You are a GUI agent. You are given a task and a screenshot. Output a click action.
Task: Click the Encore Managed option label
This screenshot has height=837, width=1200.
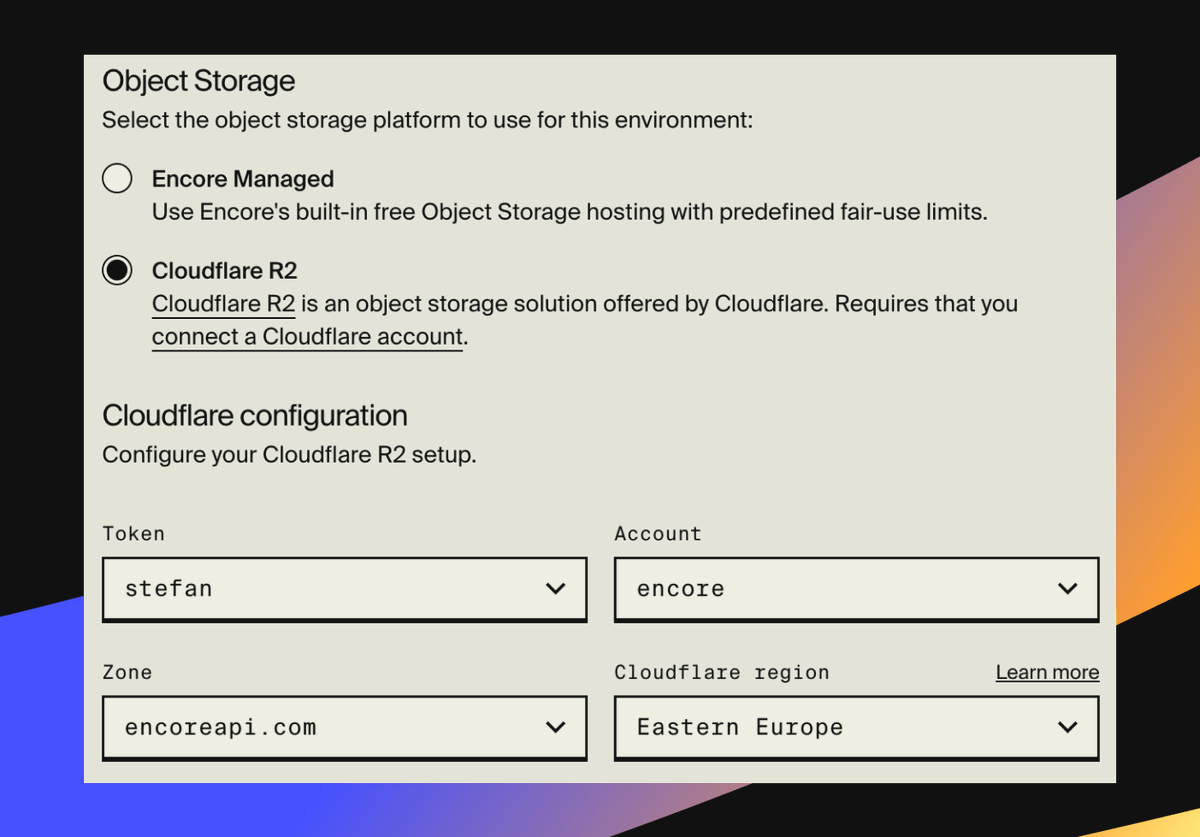click(x=243, y=179)
